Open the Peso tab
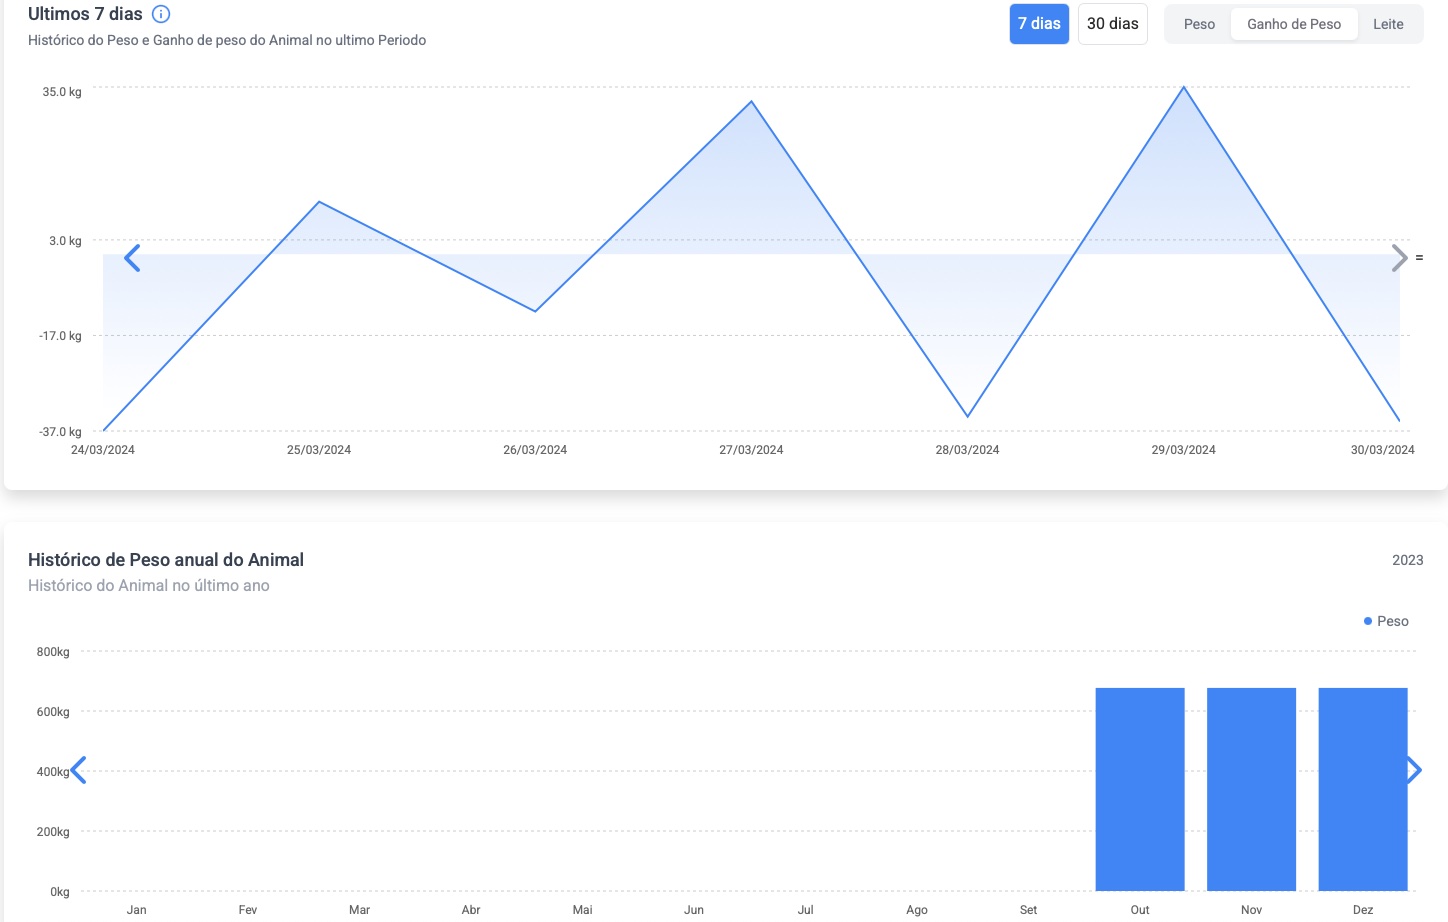The height and width of the screenshot is (922, 1448). [x=1199, y=24]
